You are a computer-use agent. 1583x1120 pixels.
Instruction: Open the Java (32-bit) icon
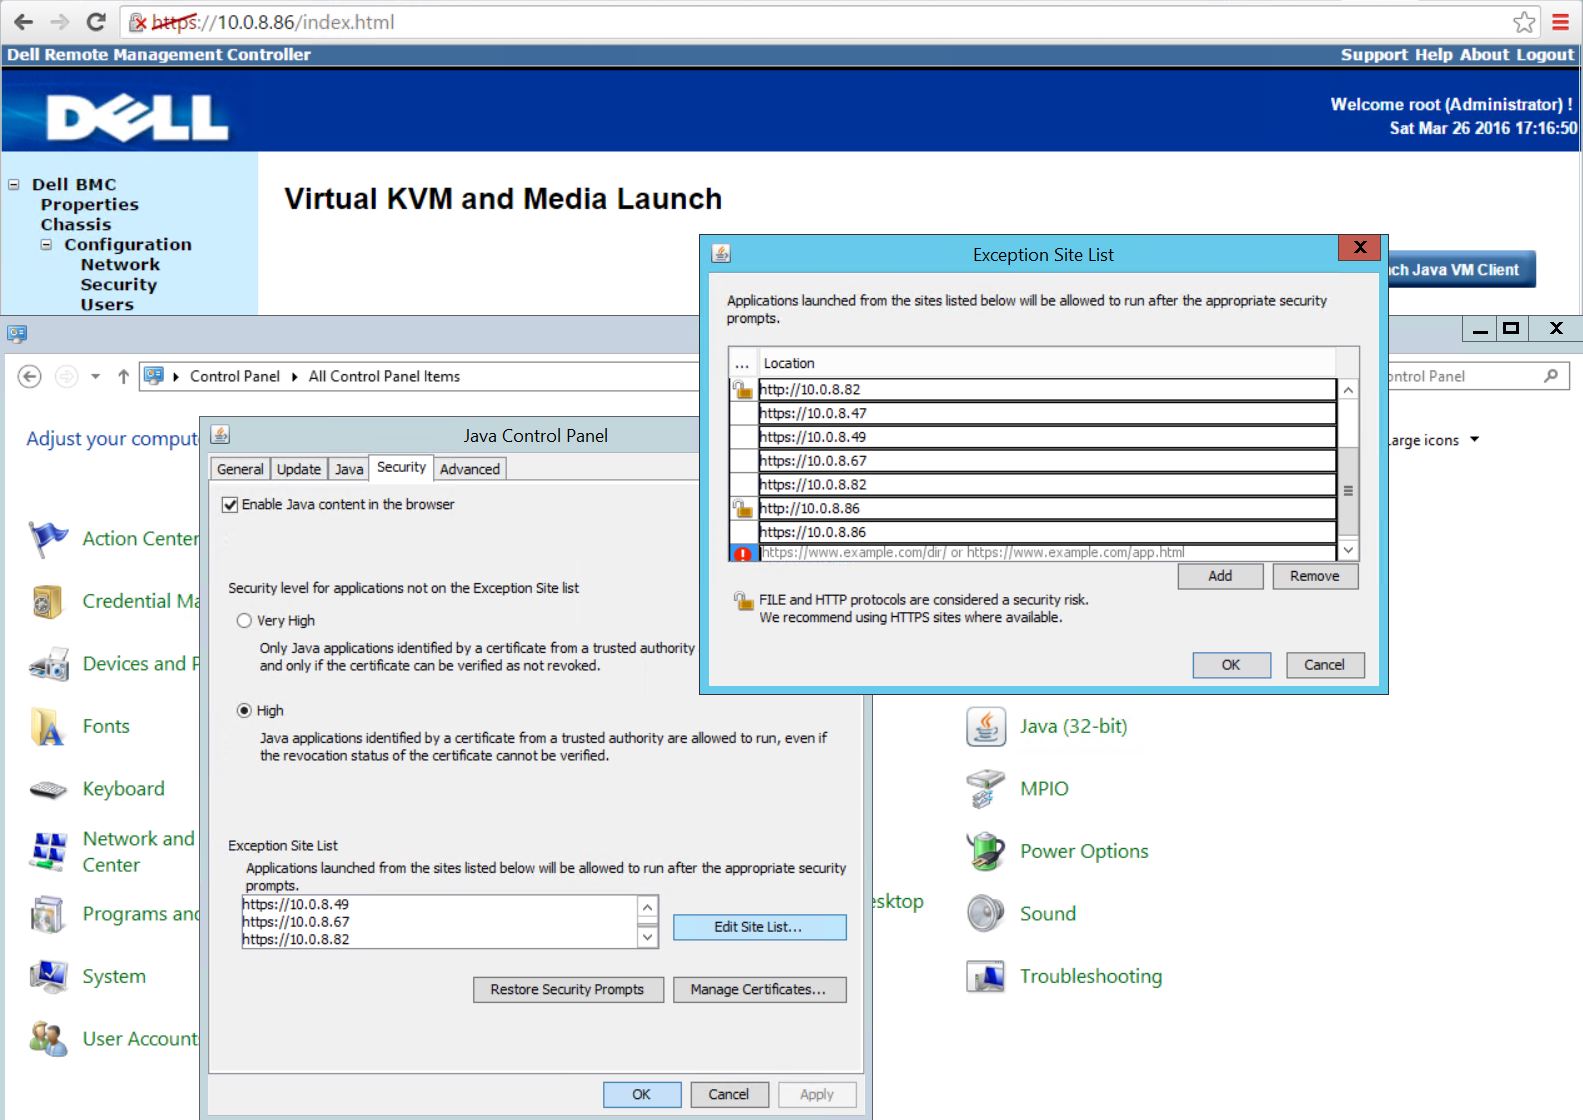click(985, 727)
